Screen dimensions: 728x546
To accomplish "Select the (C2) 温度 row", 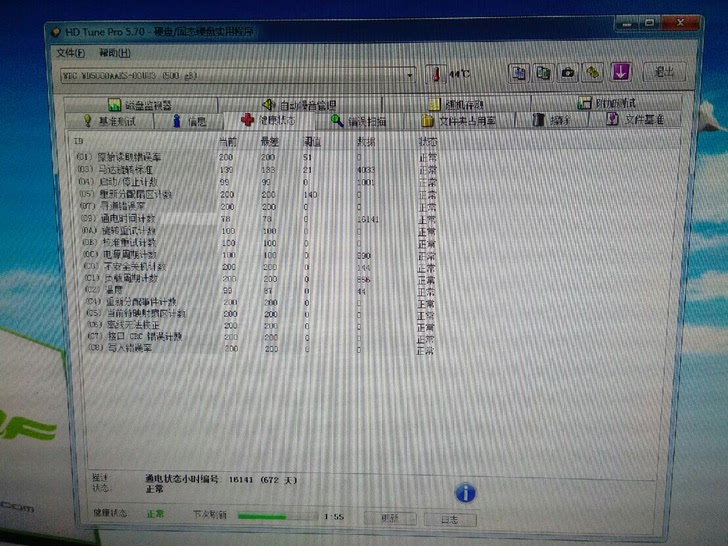I will click(259, 291).
